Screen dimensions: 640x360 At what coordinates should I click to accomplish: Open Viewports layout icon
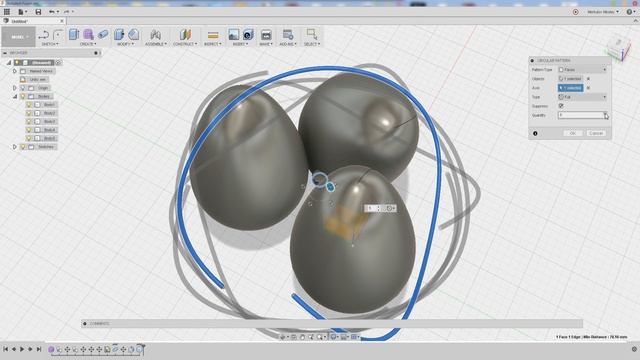point(354,337)
